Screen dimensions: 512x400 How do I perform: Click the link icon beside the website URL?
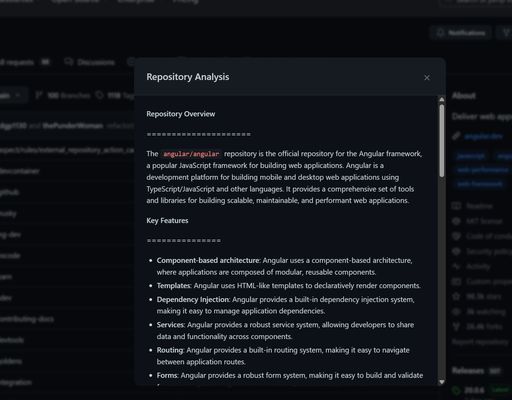coord(456,136)
